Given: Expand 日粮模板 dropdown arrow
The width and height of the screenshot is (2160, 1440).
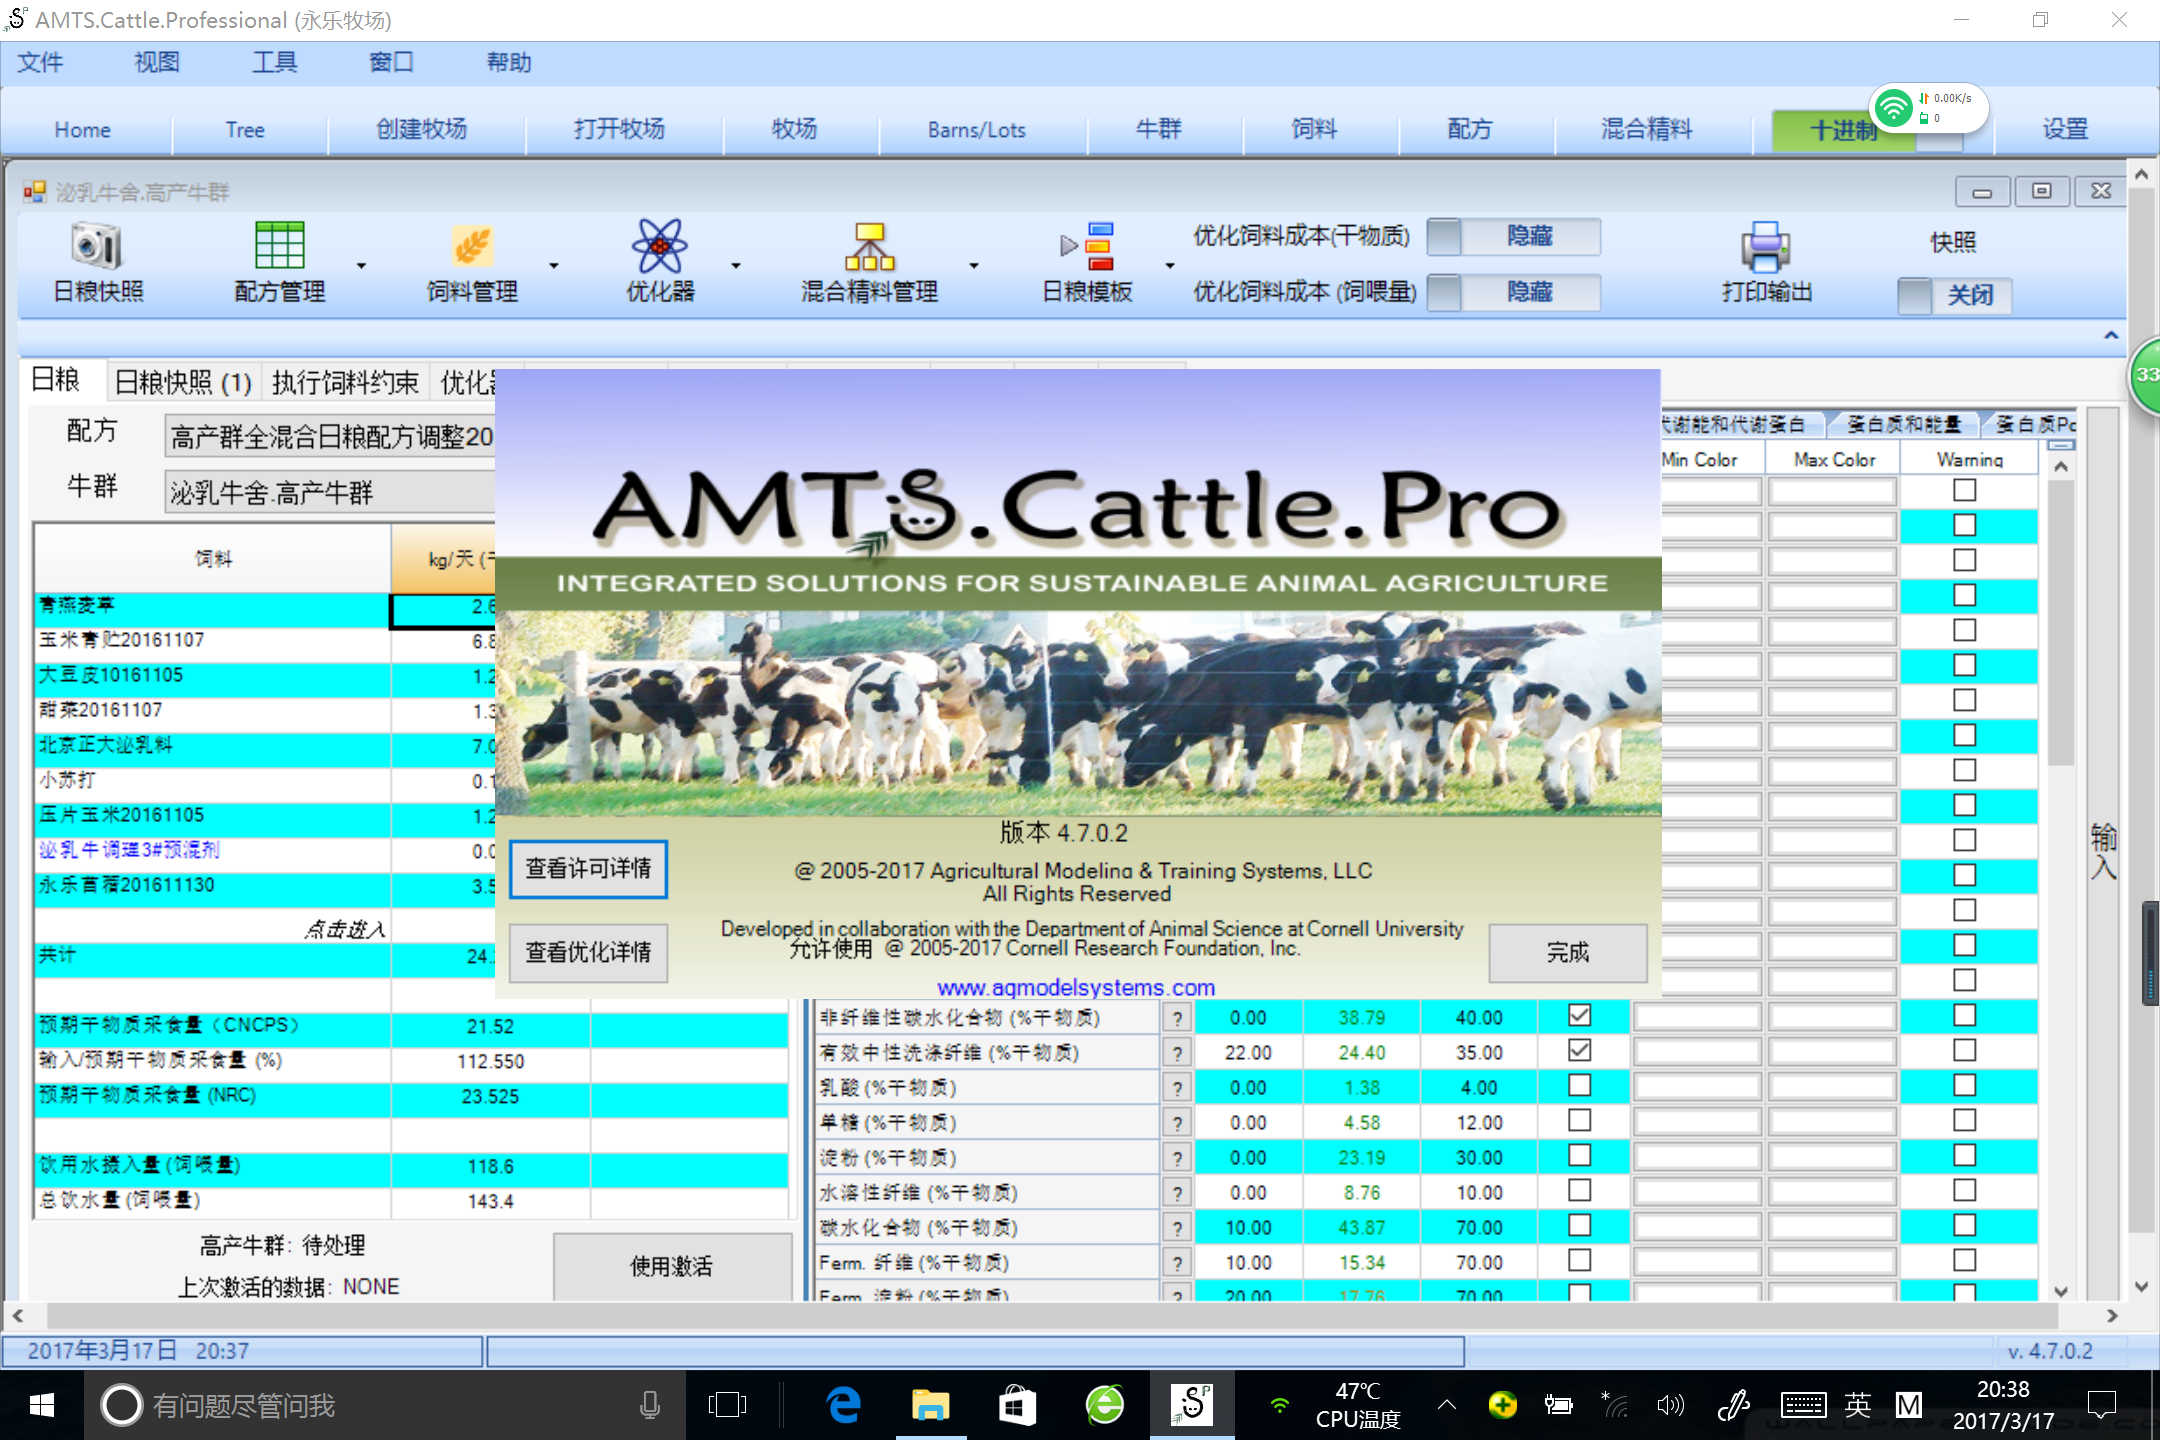Looking at the screenshot, I should pyautogui.click(x=1169, y=266).
